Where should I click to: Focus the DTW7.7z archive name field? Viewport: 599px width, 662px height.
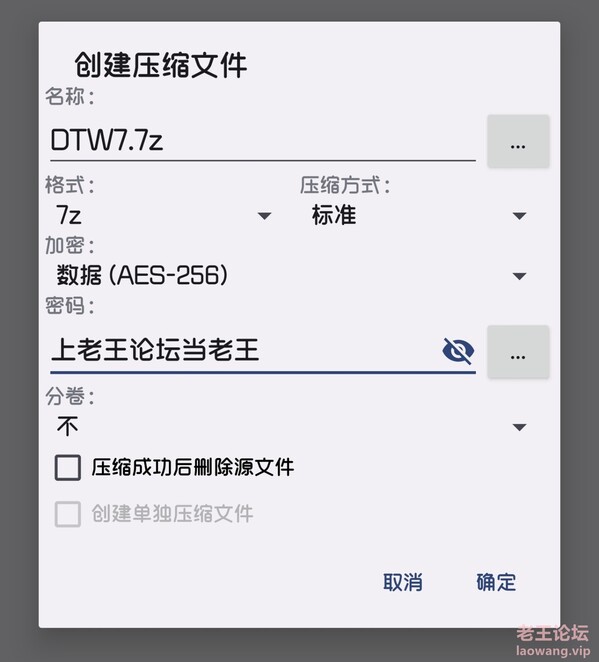pyautogui.click(x=263, y=141)
